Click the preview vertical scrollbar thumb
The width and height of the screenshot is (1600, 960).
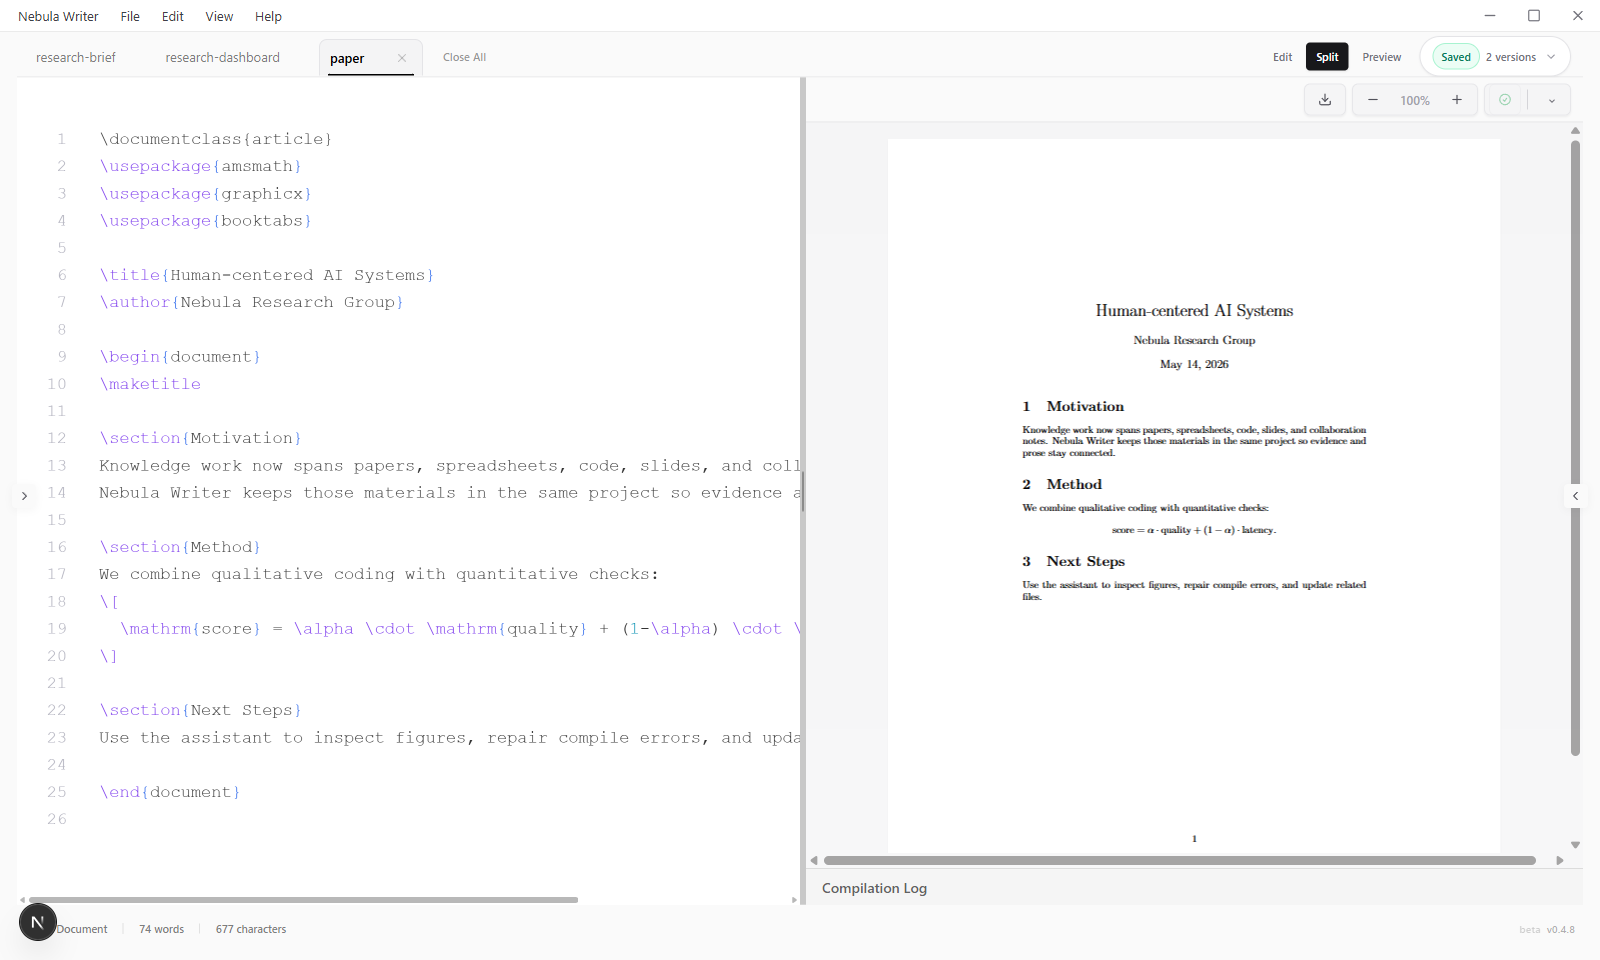[1575, 448]
